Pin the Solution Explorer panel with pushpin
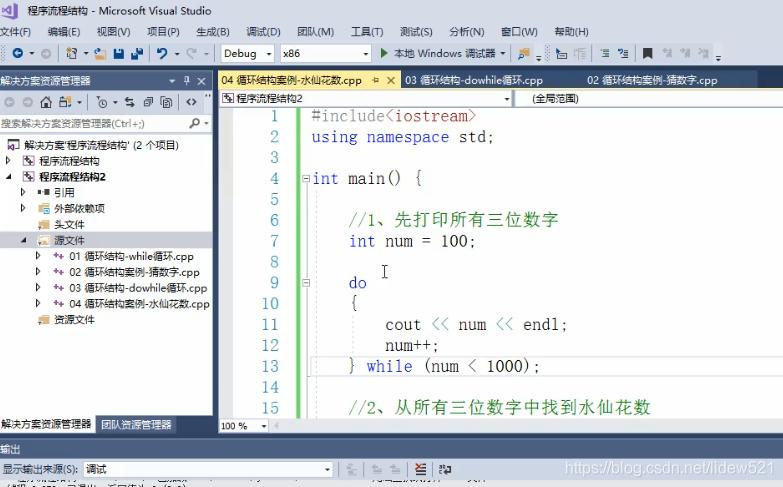Image resolution: width=783 pixels, height=487 pixels. (x=187, y=80)
